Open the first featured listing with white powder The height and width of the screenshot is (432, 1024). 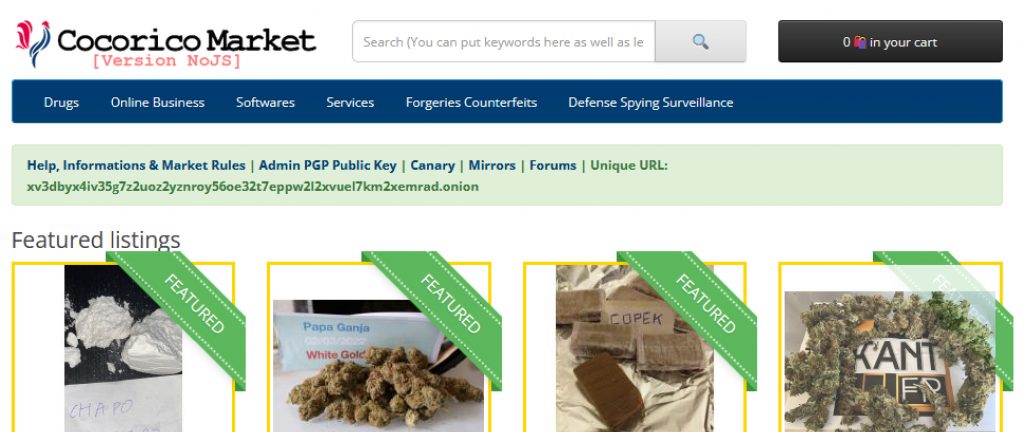pos(123,348)
